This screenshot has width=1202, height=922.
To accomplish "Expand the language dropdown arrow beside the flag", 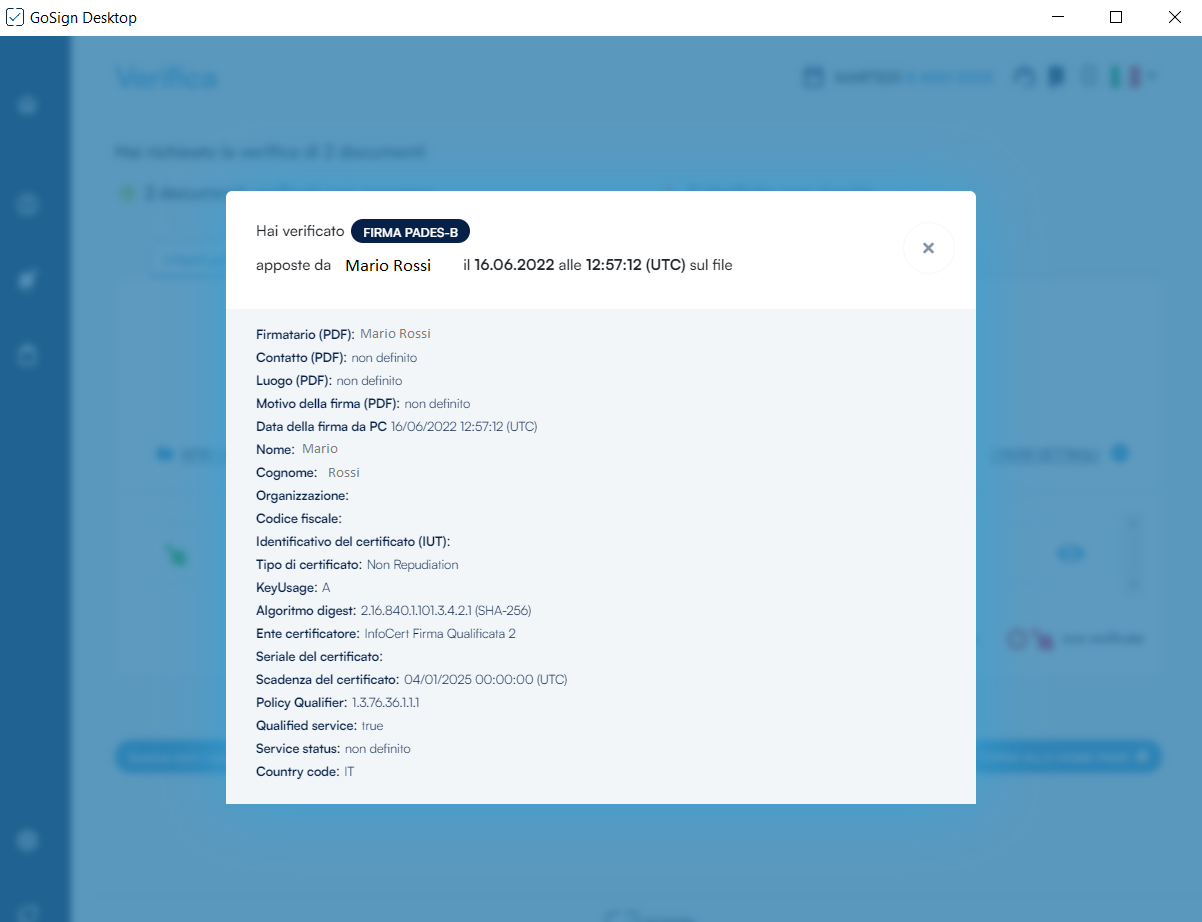I will tap(1153, 77).
